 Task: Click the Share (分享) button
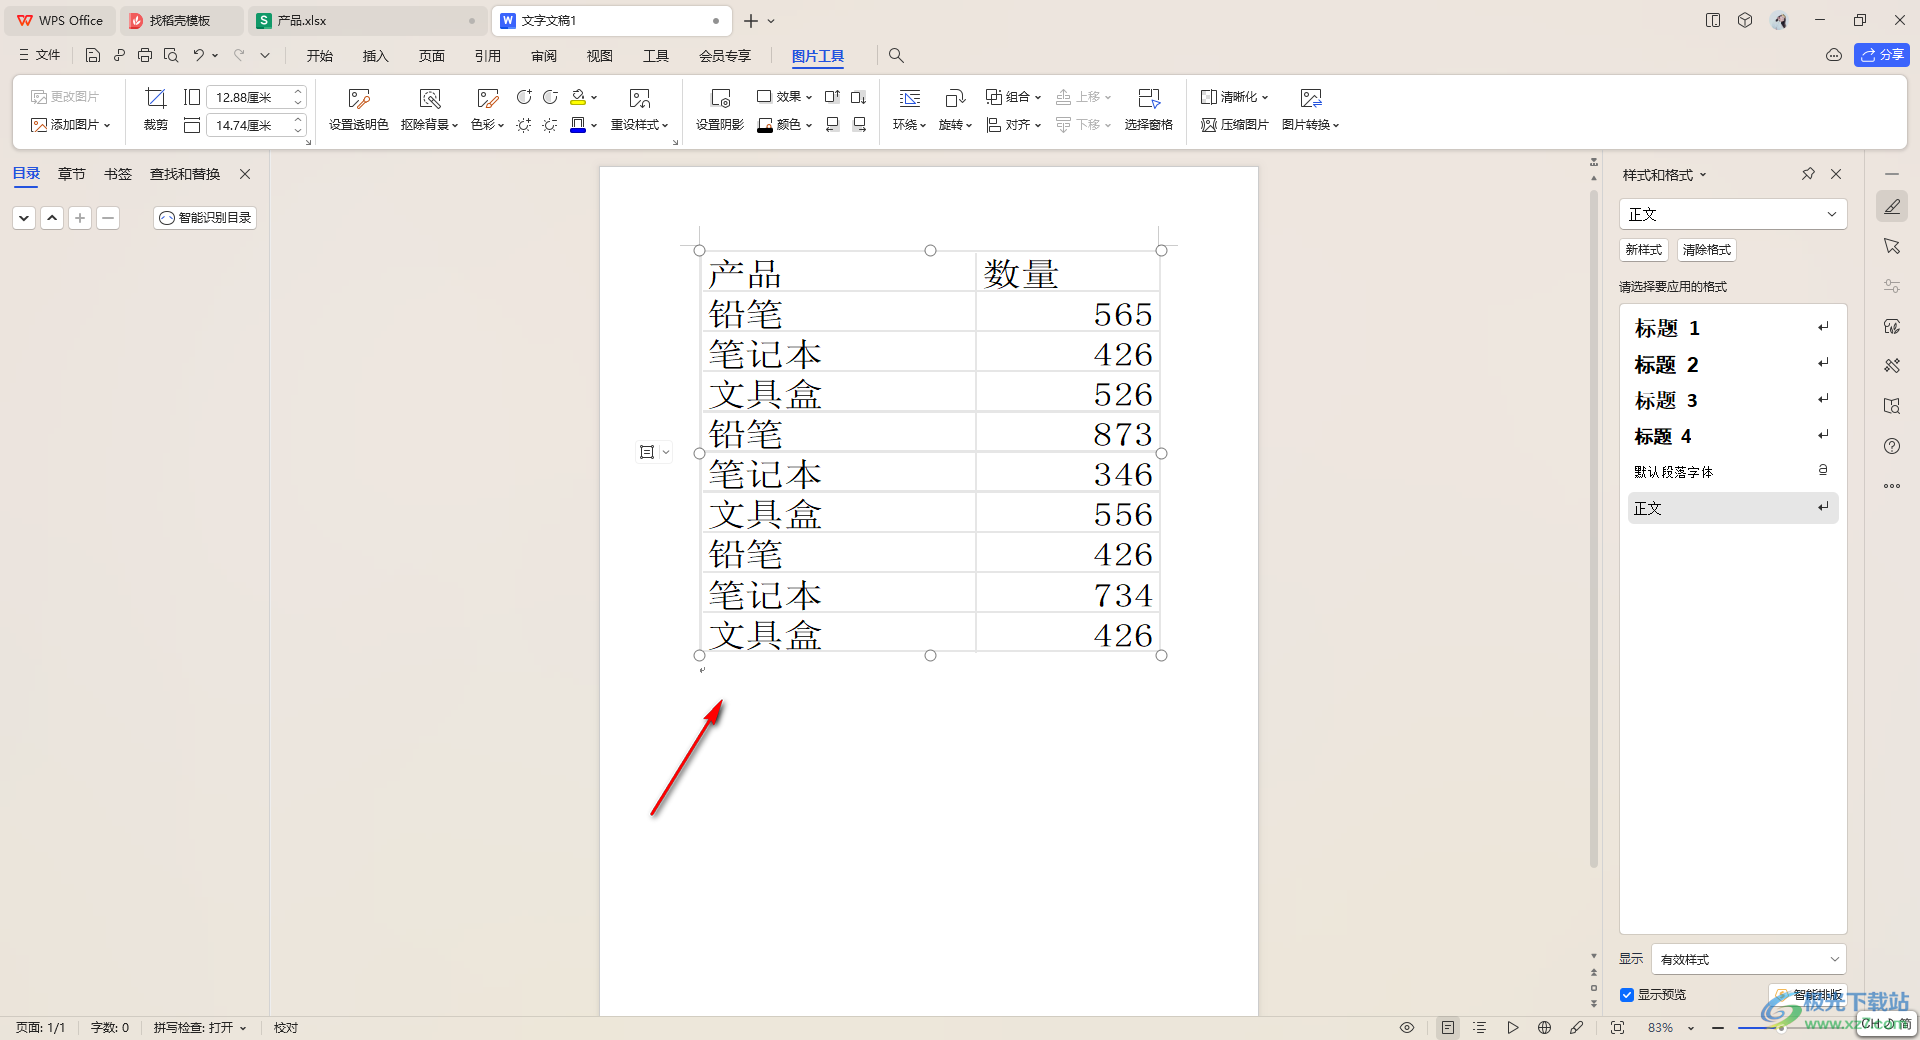point(1882,55)
